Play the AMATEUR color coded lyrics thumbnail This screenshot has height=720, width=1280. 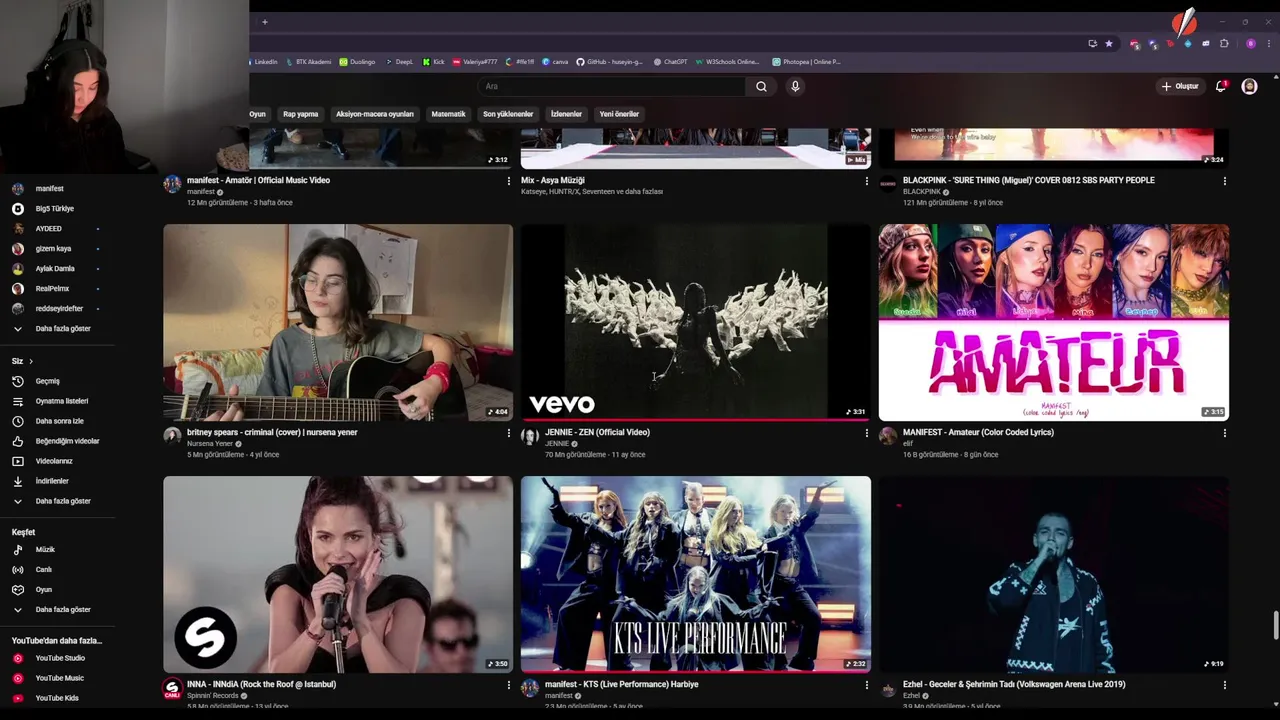point(1053,322)
